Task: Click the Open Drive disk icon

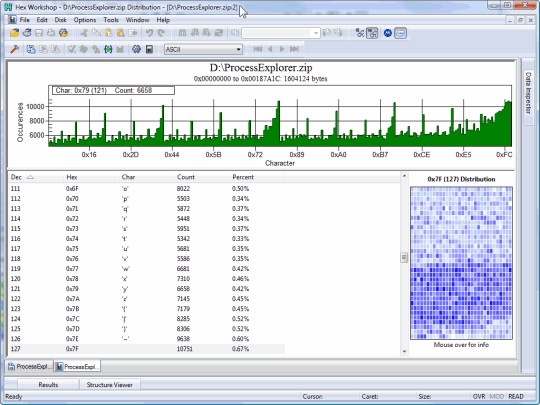Action: click(27, 33)
